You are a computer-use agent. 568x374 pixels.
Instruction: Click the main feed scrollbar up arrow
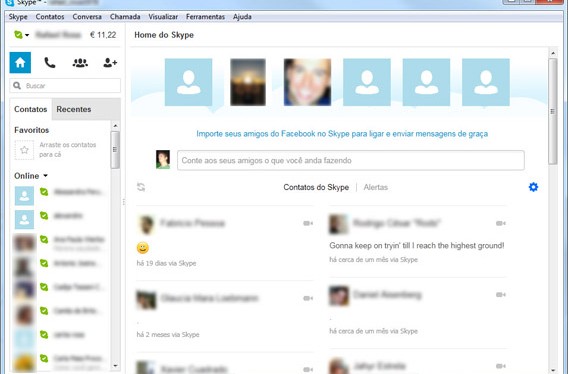[x=553, y=53]
